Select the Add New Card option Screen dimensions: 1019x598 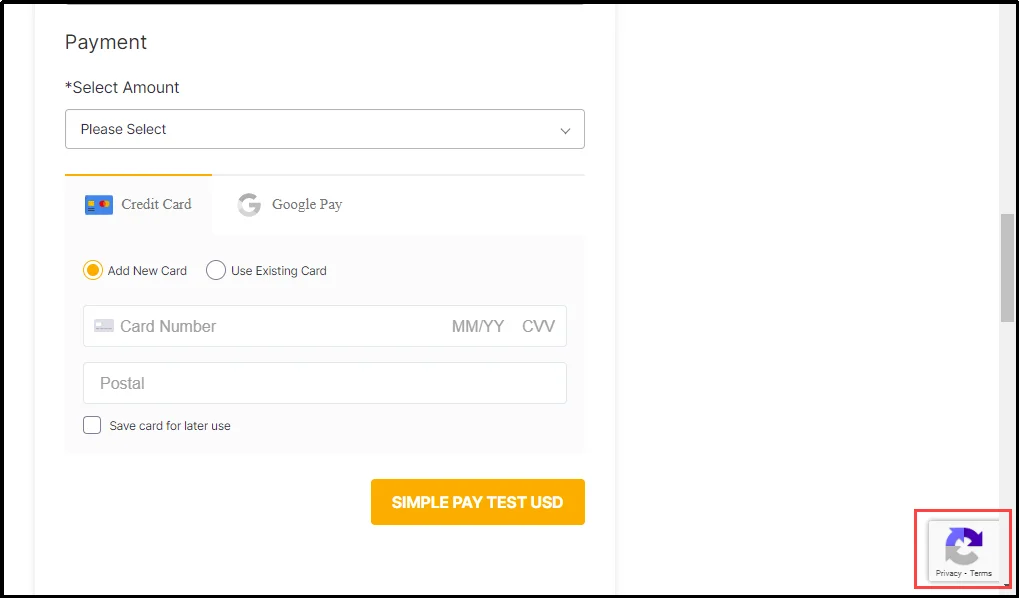pos(92,270)
